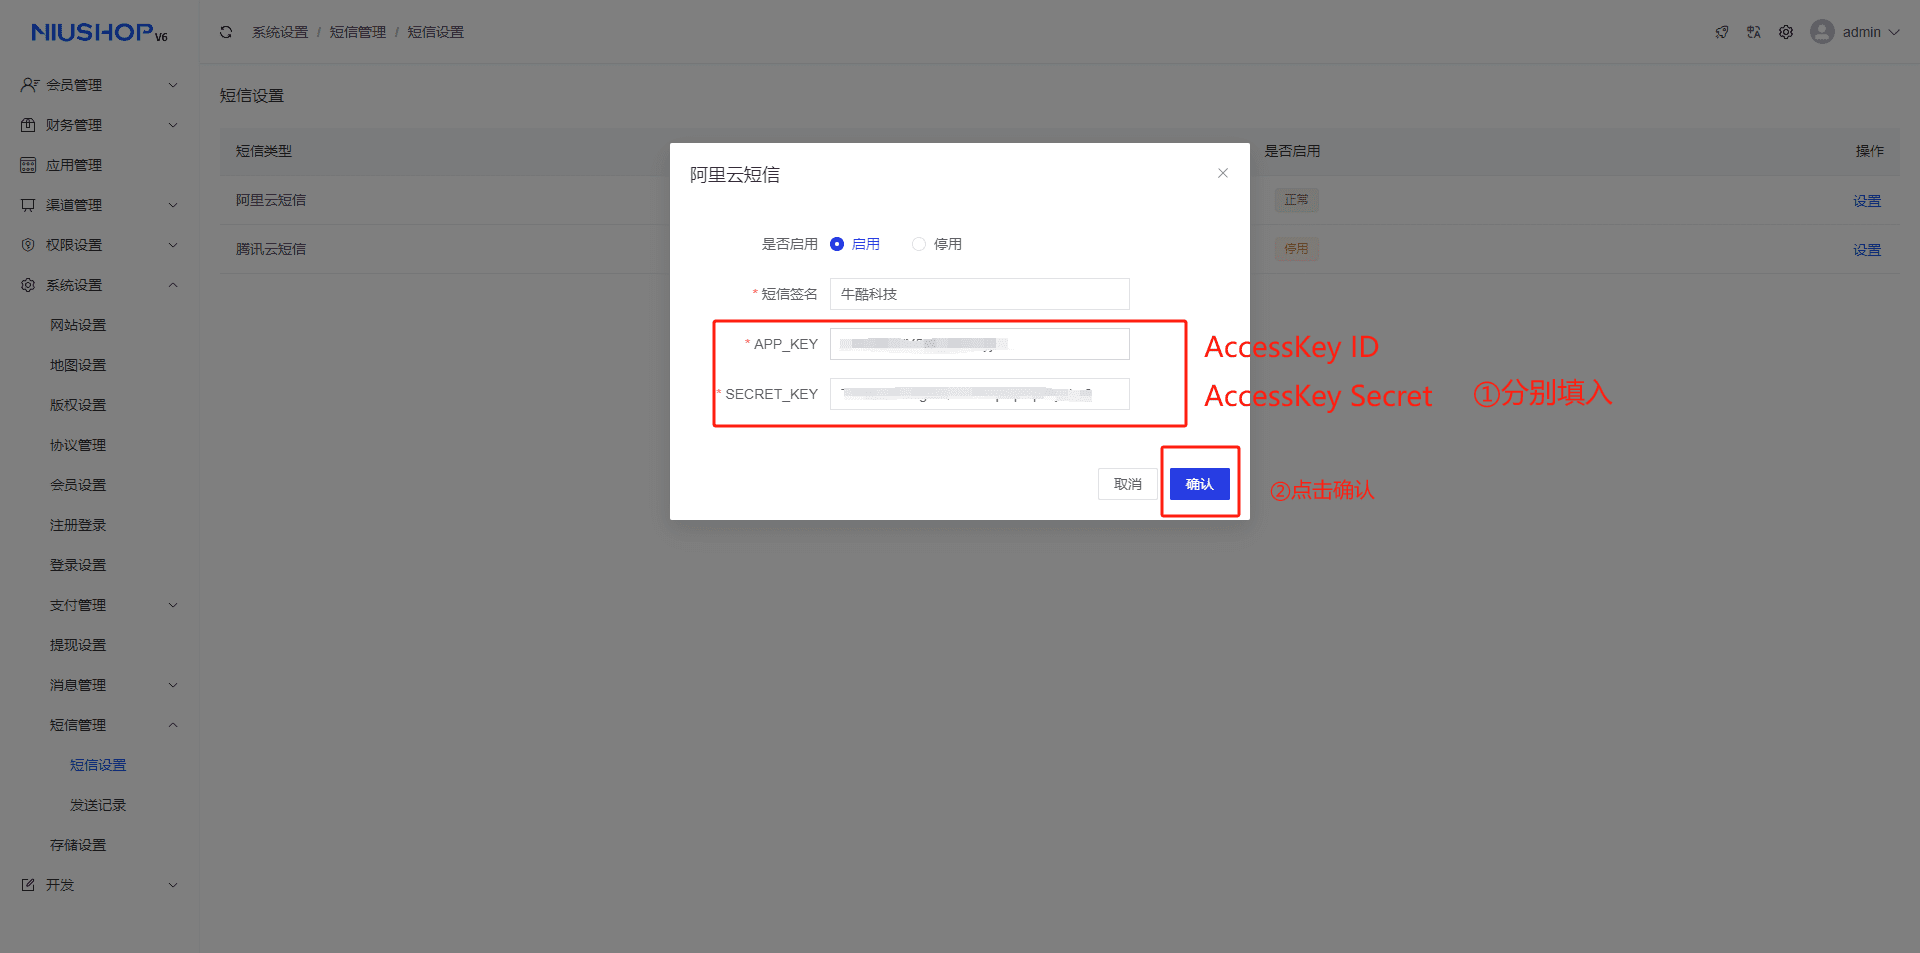Open the language translation icon
1920x953 pixels.
[x=1754, y=32]
